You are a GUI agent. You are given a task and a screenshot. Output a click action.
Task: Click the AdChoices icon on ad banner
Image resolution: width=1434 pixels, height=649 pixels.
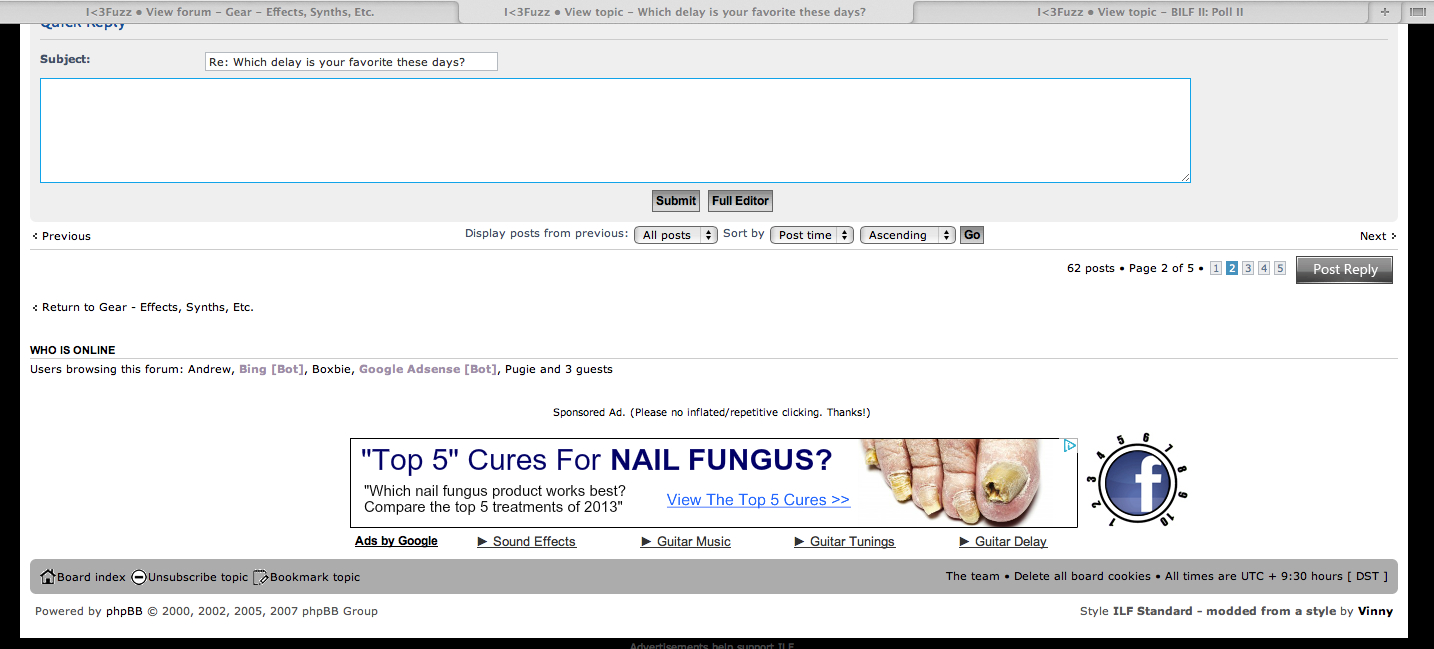pyautogui.click(x=1069, y=446)
